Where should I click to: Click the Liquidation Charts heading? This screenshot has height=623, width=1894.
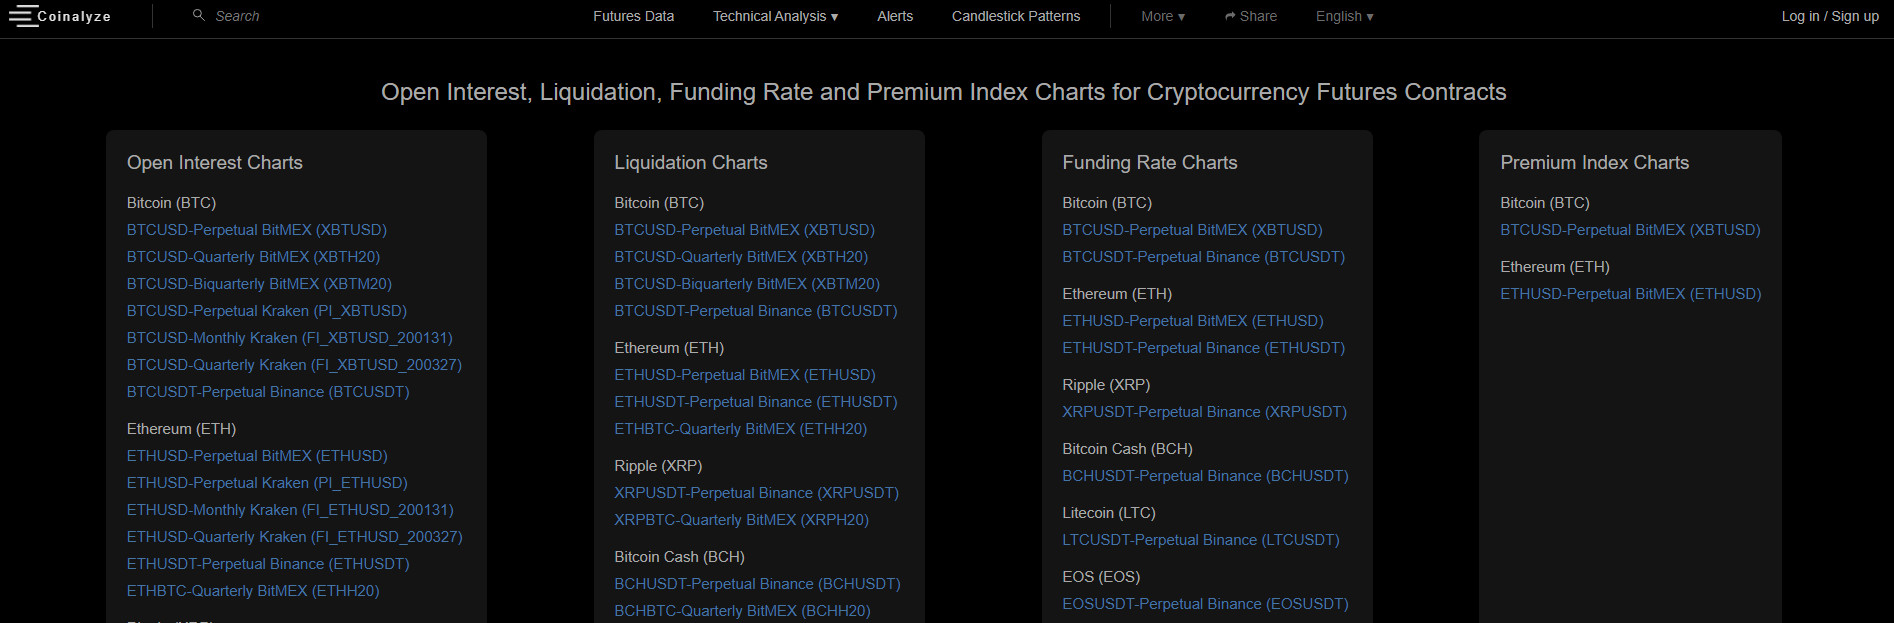[x=691, y=163]
